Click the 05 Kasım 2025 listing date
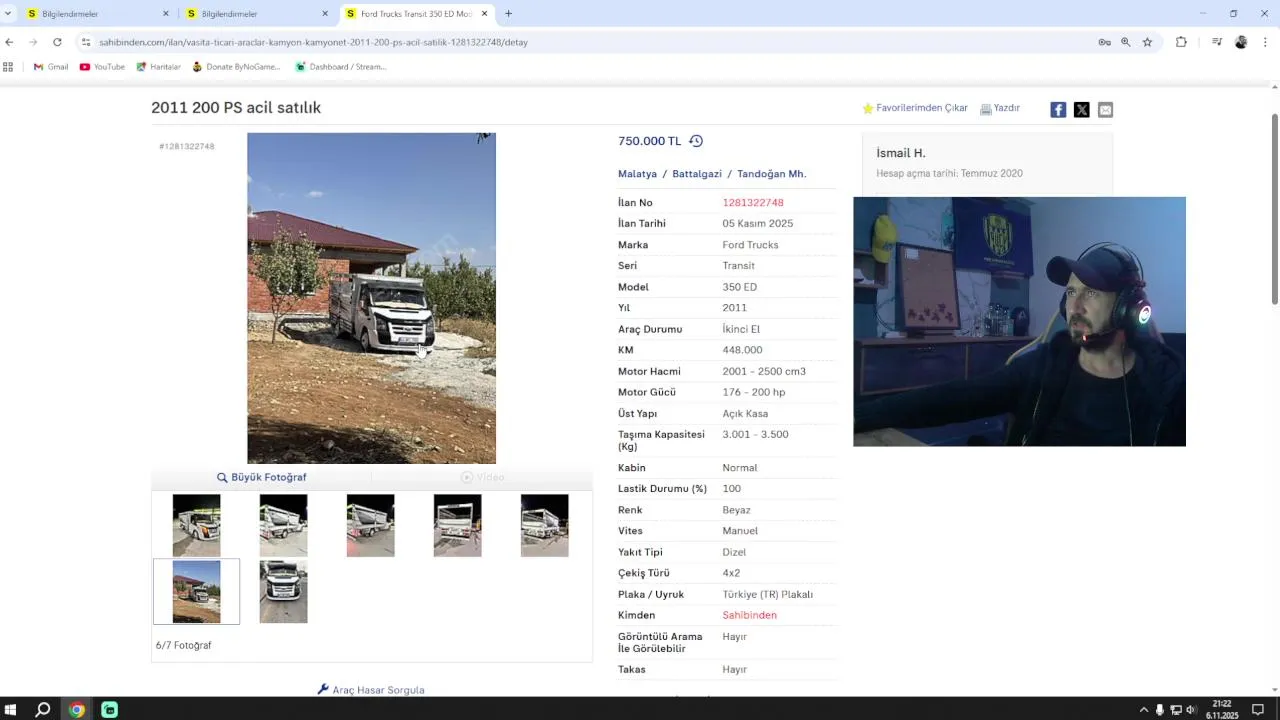 (757, 224)
